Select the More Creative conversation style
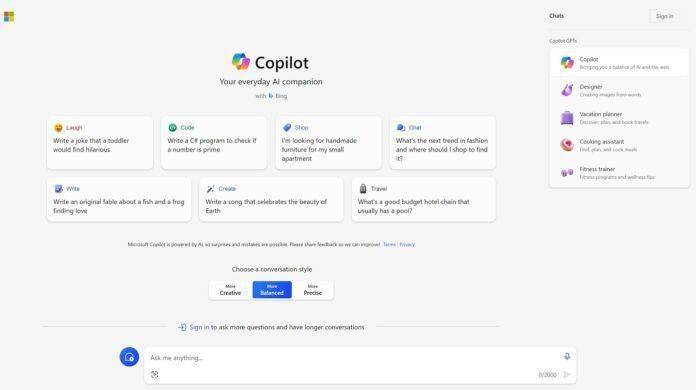This screenshot has width=696, height=390. [230, 290]
